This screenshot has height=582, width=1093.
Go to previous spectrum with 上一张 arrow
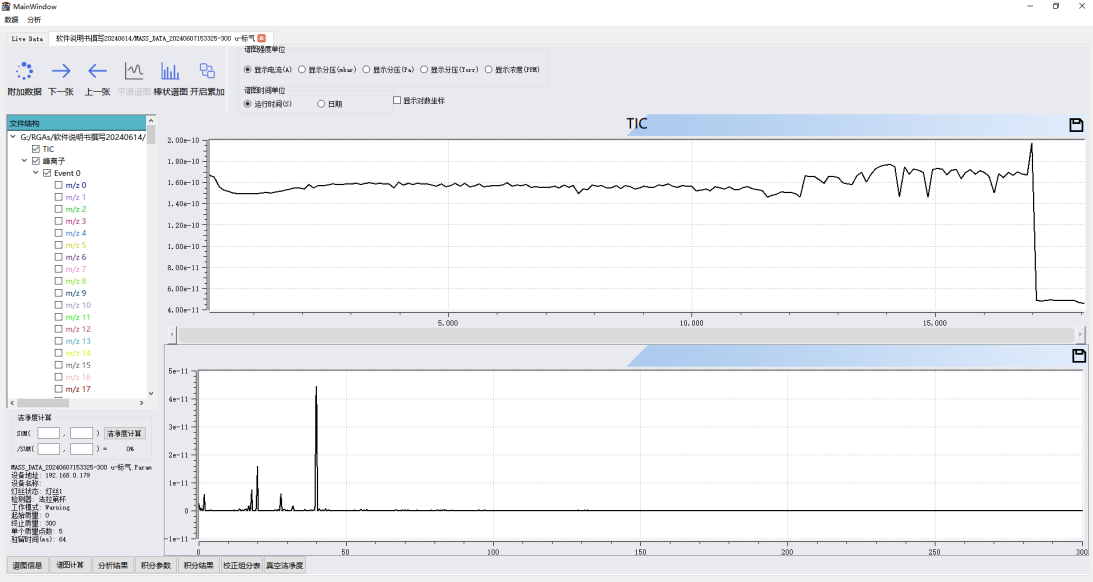coord(97,72)
